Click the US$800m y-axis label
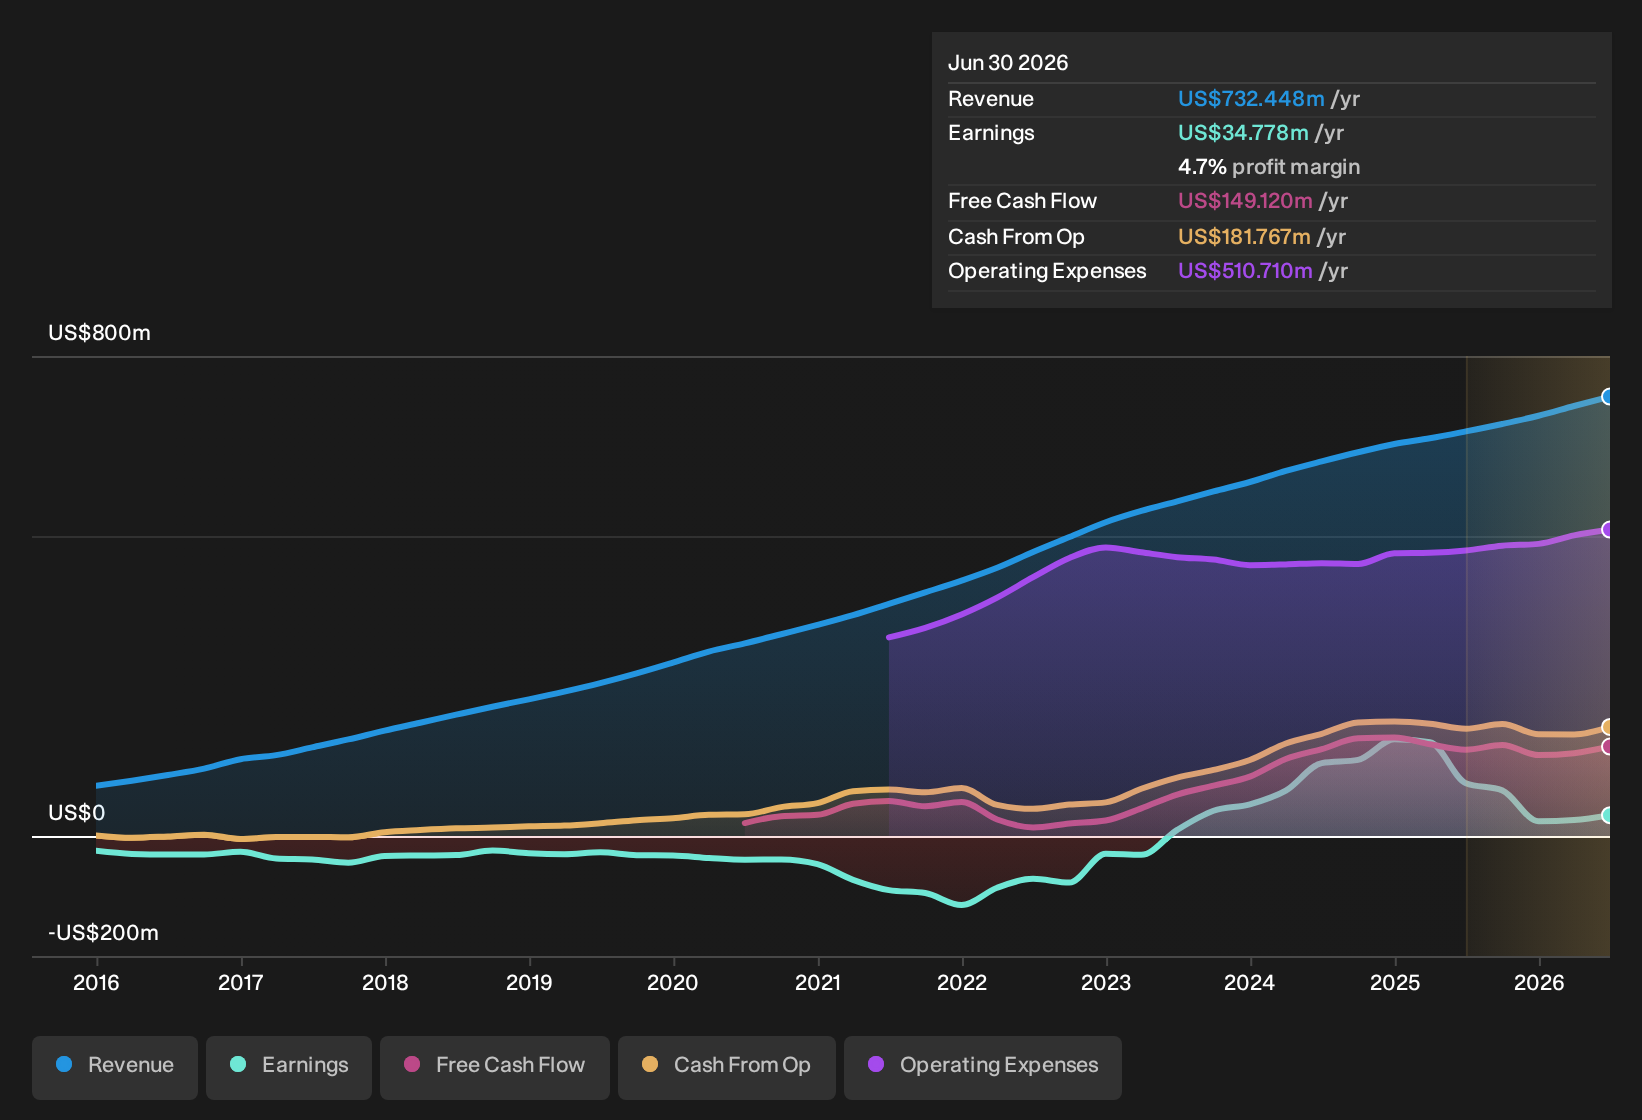Image resolution: width=1642 pixels, height=1120 pixels. click(x=99, y=333)
